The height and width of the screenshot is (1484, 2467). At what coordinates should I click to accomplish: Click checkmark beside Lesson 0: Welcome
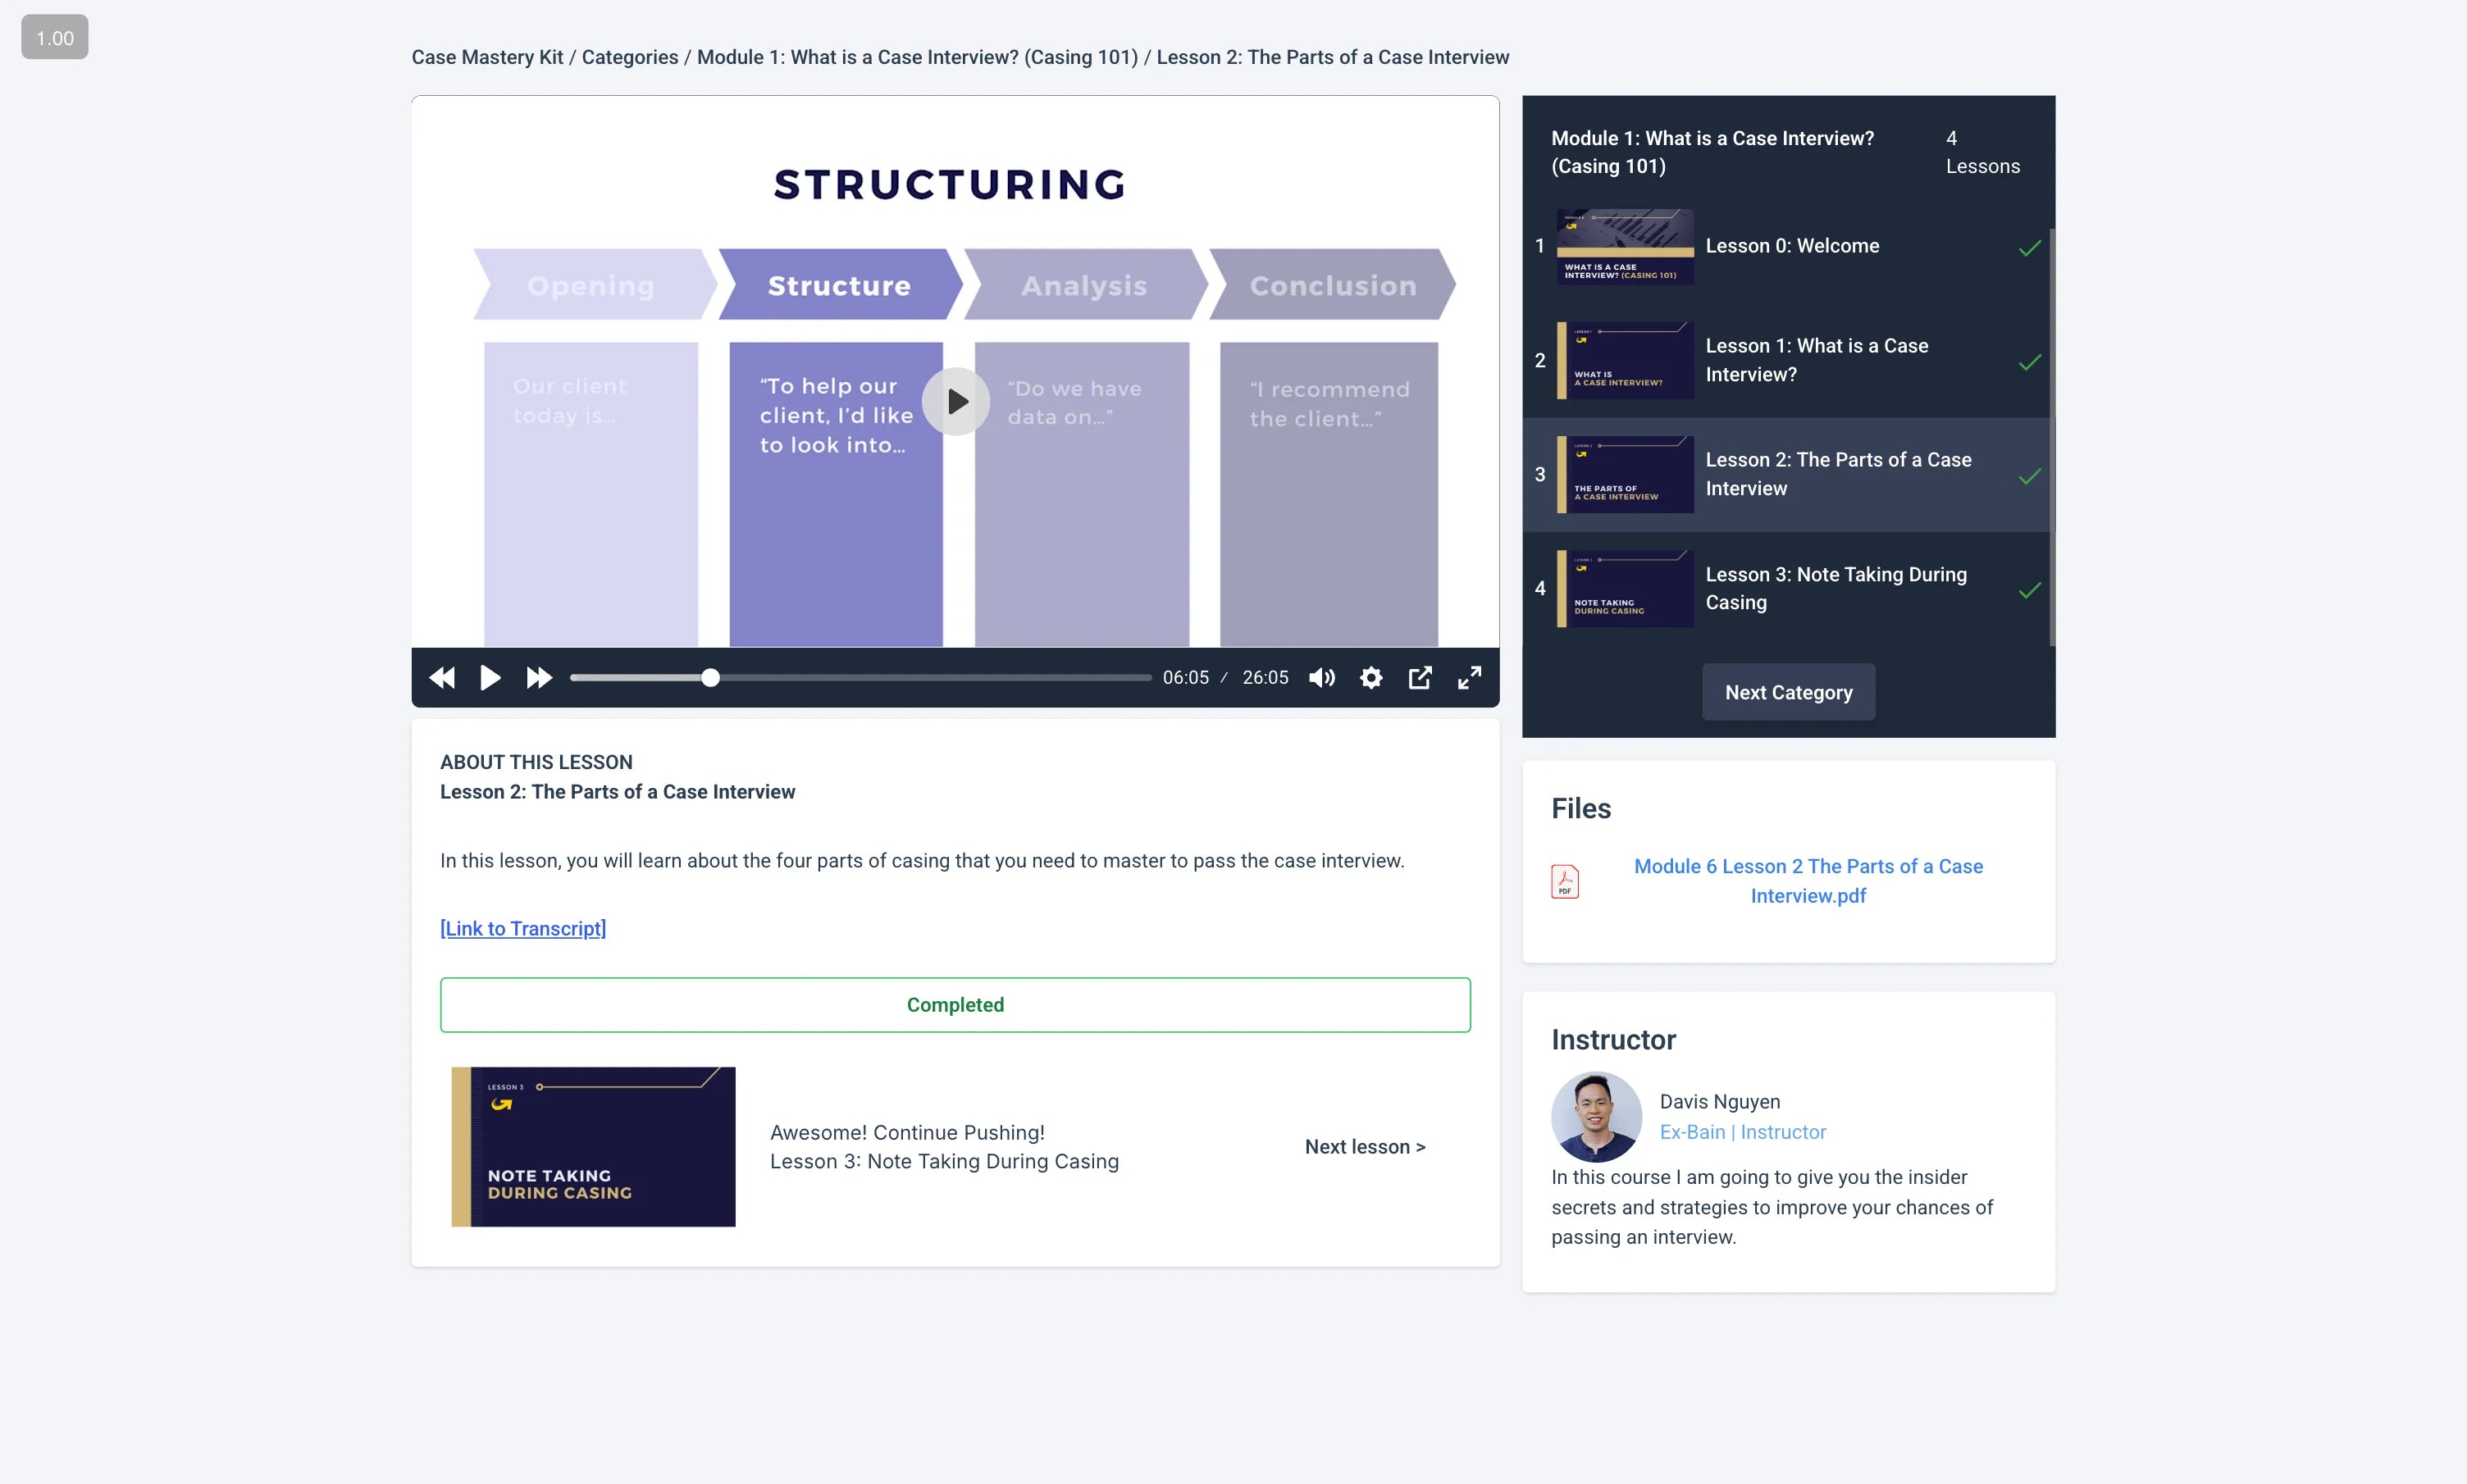2029,248
